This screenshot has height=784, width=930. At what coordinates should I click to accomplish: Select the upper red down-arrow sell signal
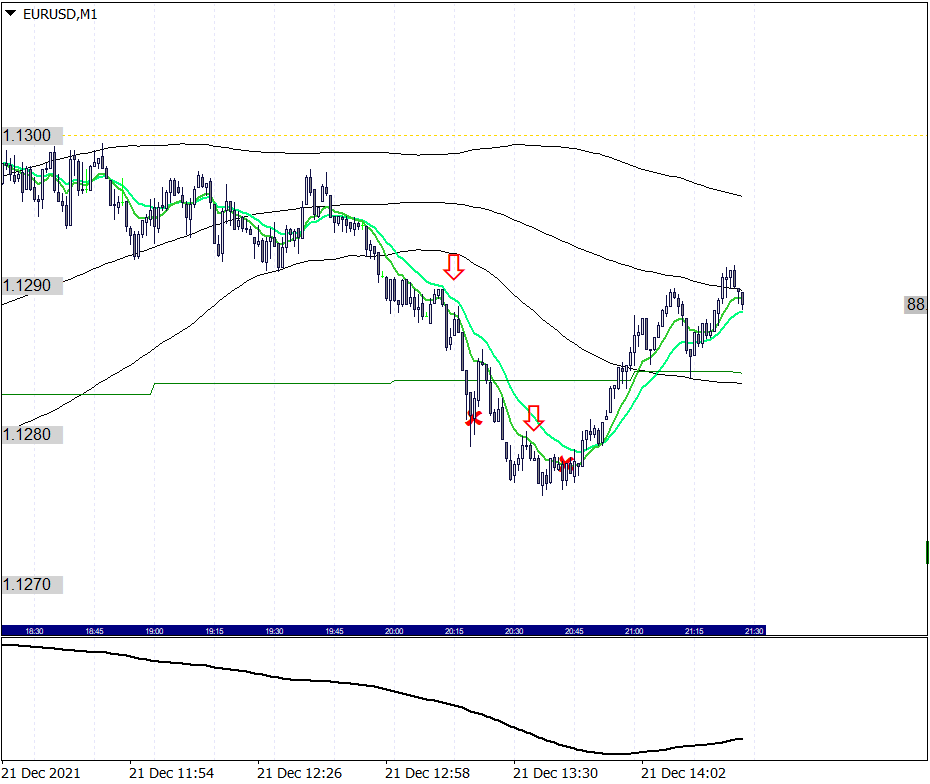pos(454,266)
